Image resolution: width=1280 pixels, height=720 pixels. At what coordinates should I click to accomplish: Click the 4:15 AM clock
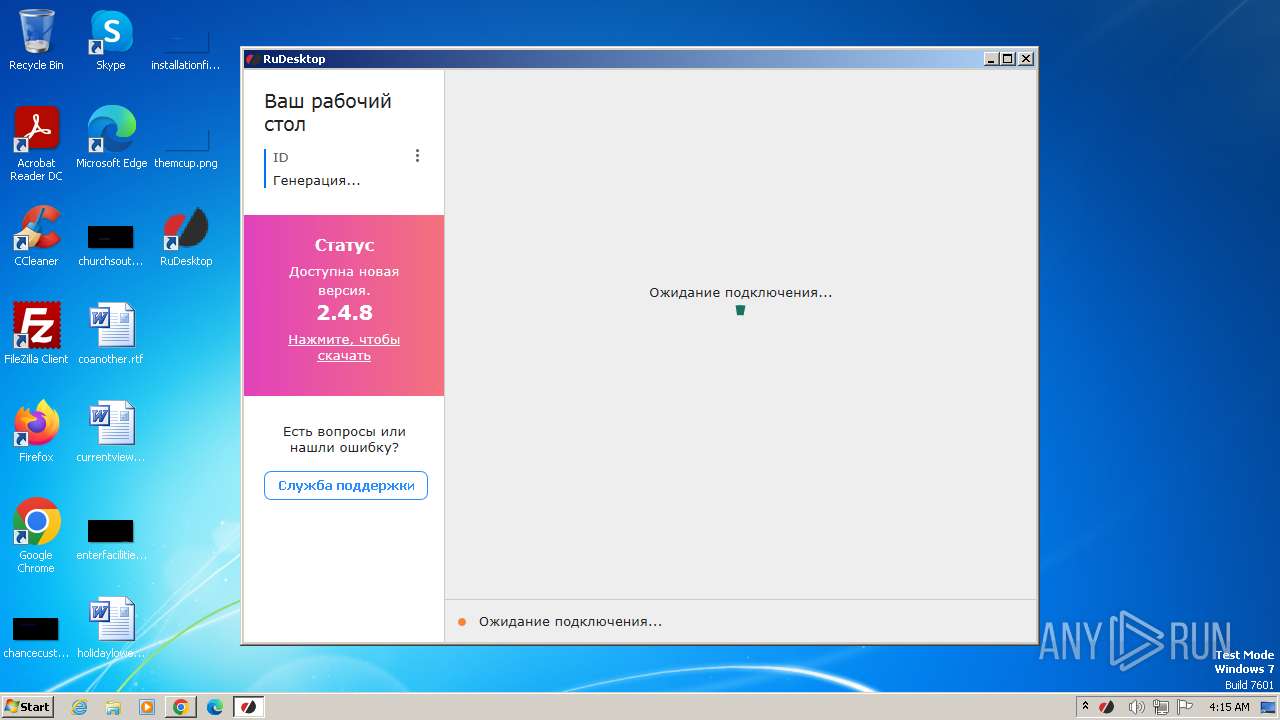point(1229,707)
